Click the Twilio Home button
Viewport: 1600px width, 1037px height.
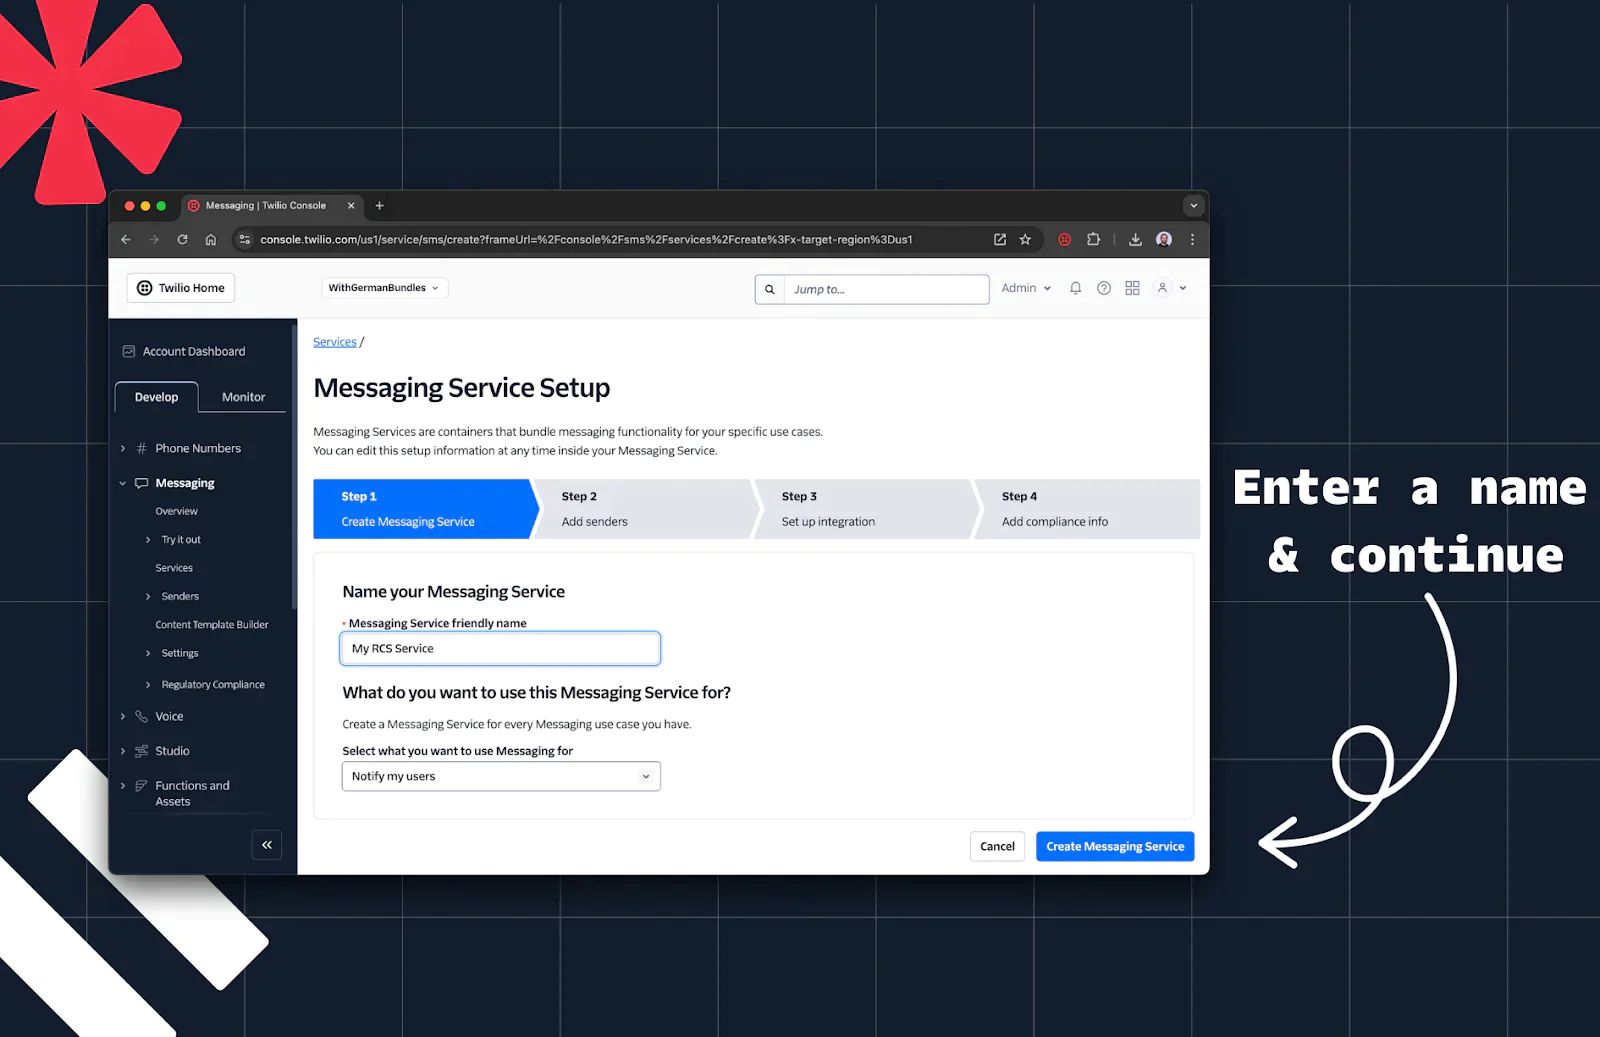click(x=181, y=288)
